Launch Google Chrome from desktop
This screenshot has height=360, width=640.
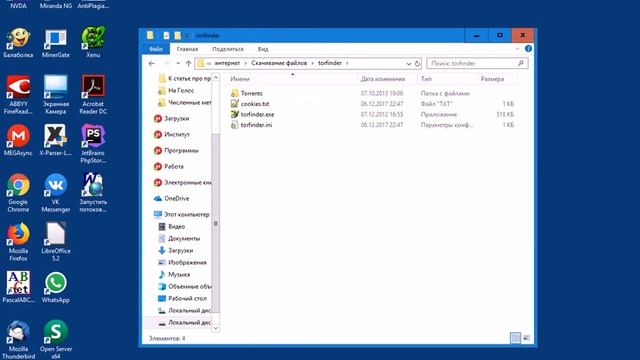pyautogui.click(x=18, y=193)
